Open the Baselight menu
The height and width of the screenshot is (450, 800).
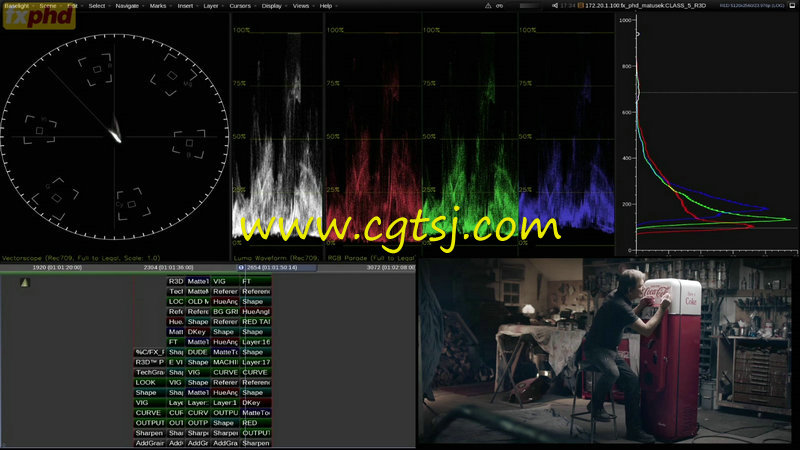click(x=16, y=6)
